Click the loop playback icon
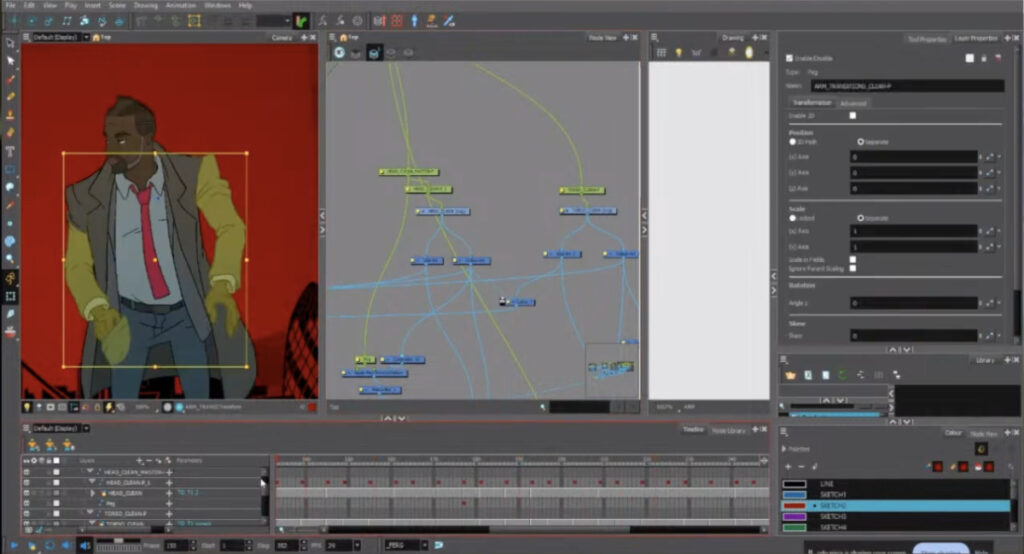Image resolution: width=1024 pixels, height=554 pixels. [x=50, y=545]
